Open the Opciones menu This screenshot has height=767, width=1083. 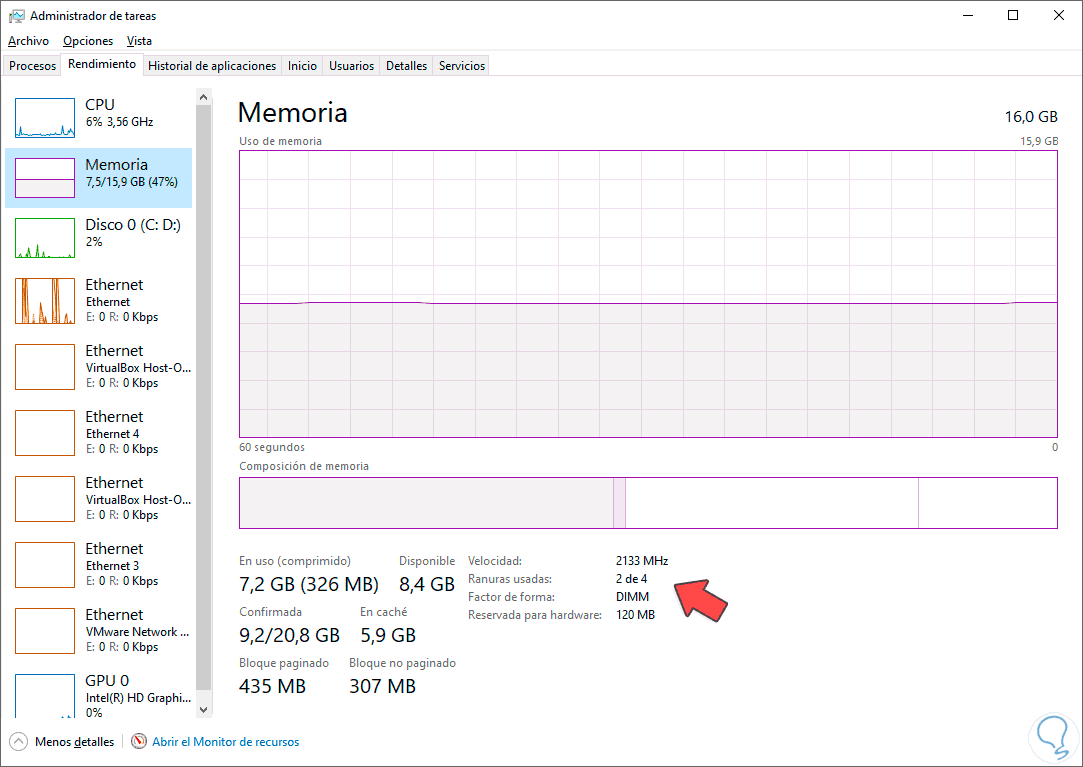tap(88, 41)
